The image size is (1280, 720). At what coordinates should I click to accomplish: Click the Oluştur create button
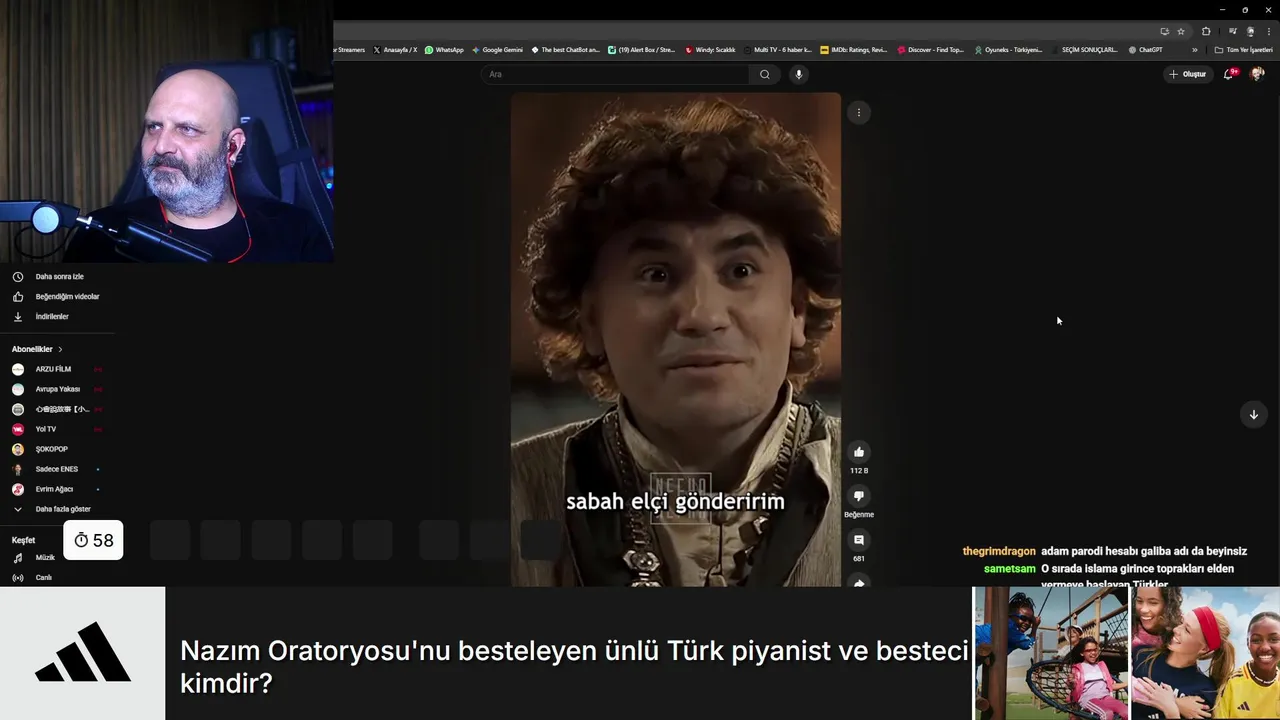(x=1188, y=74)
